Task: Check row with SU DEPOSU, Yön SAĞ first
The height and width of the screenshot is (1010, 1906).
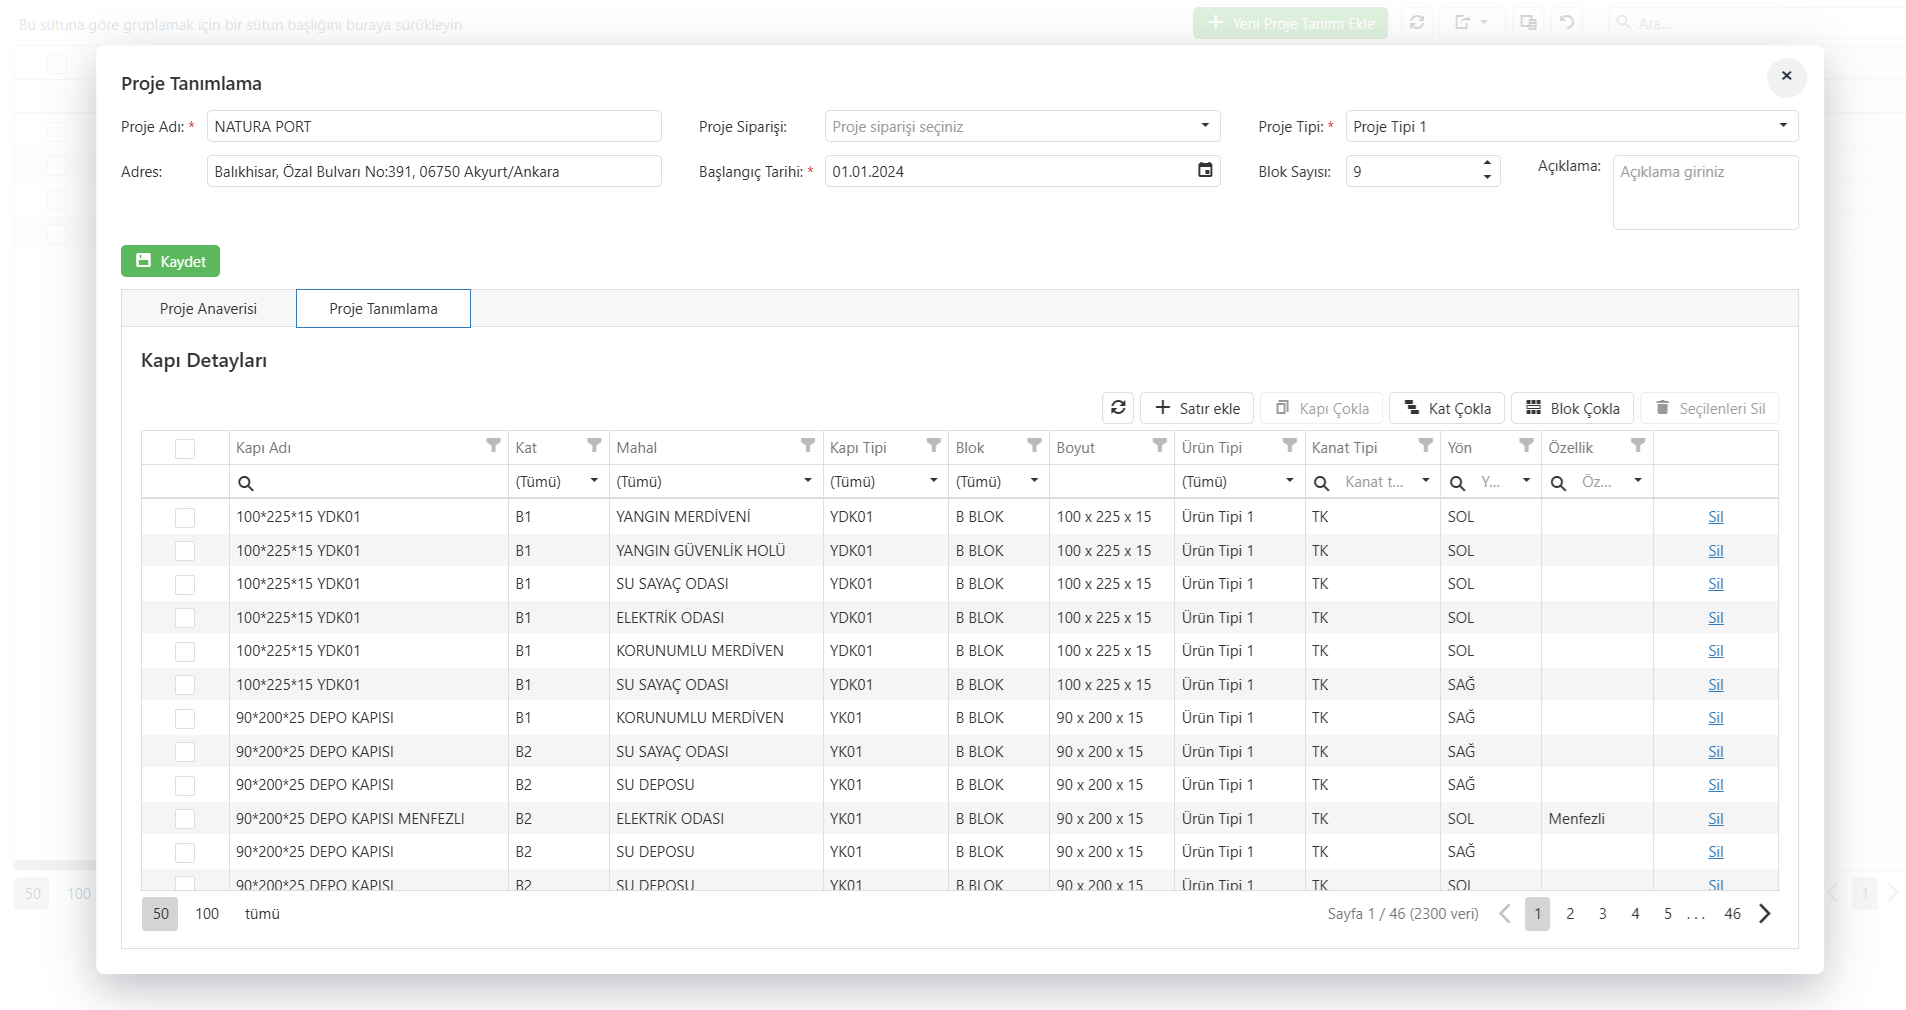Action: point(185,785)
